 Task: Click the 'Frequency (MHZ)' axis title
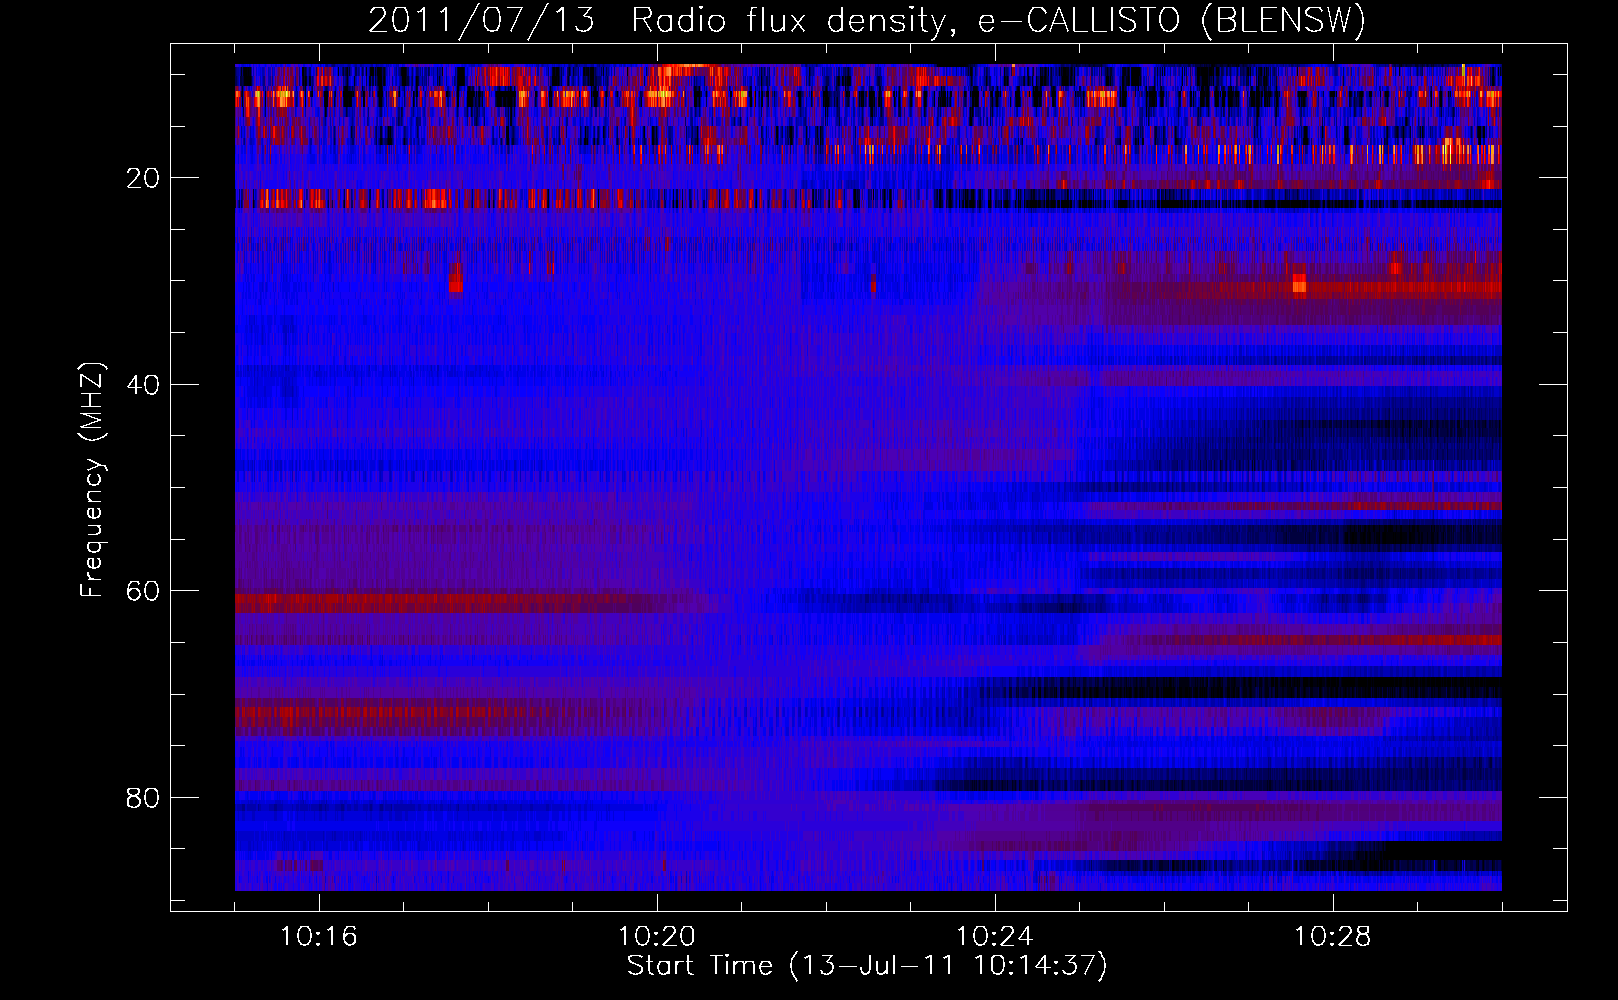point(92,480)
